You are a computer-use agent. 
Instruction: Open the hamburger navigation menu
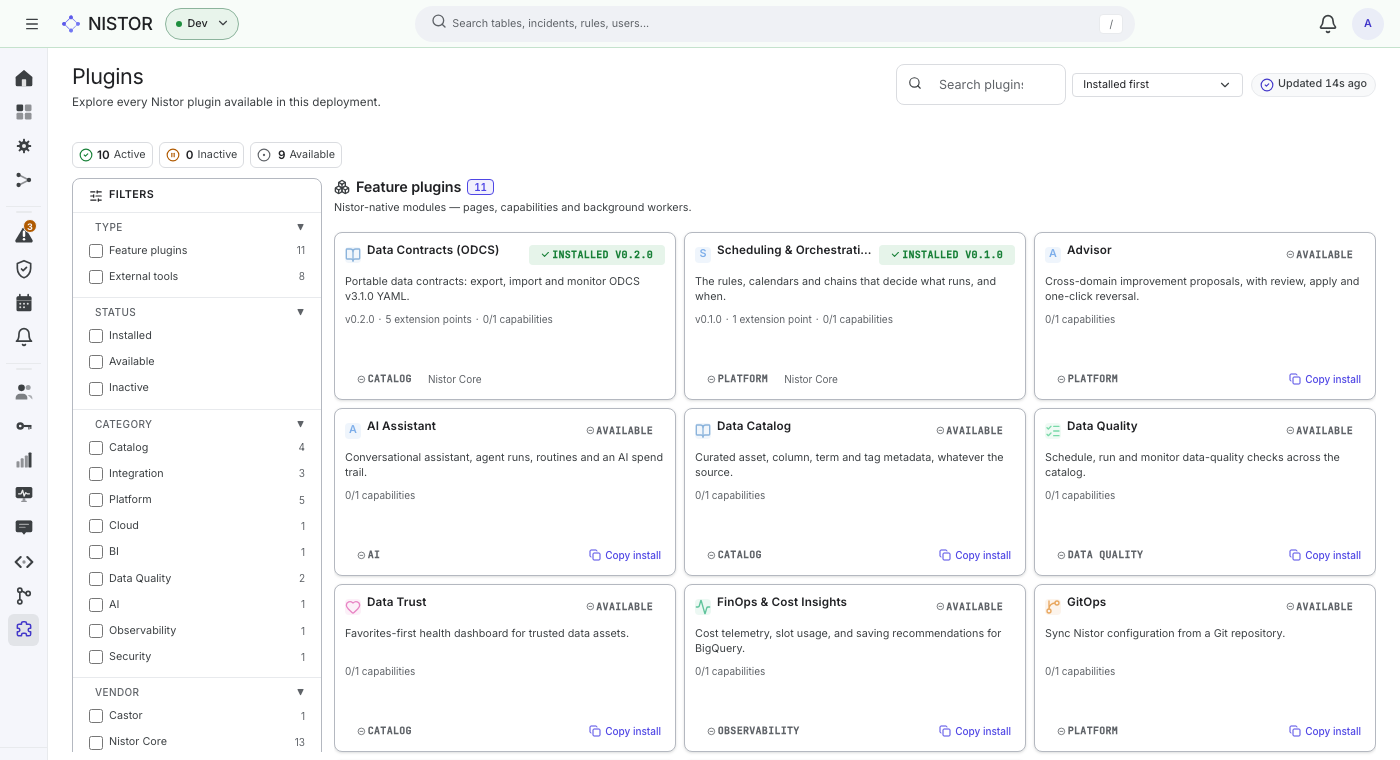(32, 24)
